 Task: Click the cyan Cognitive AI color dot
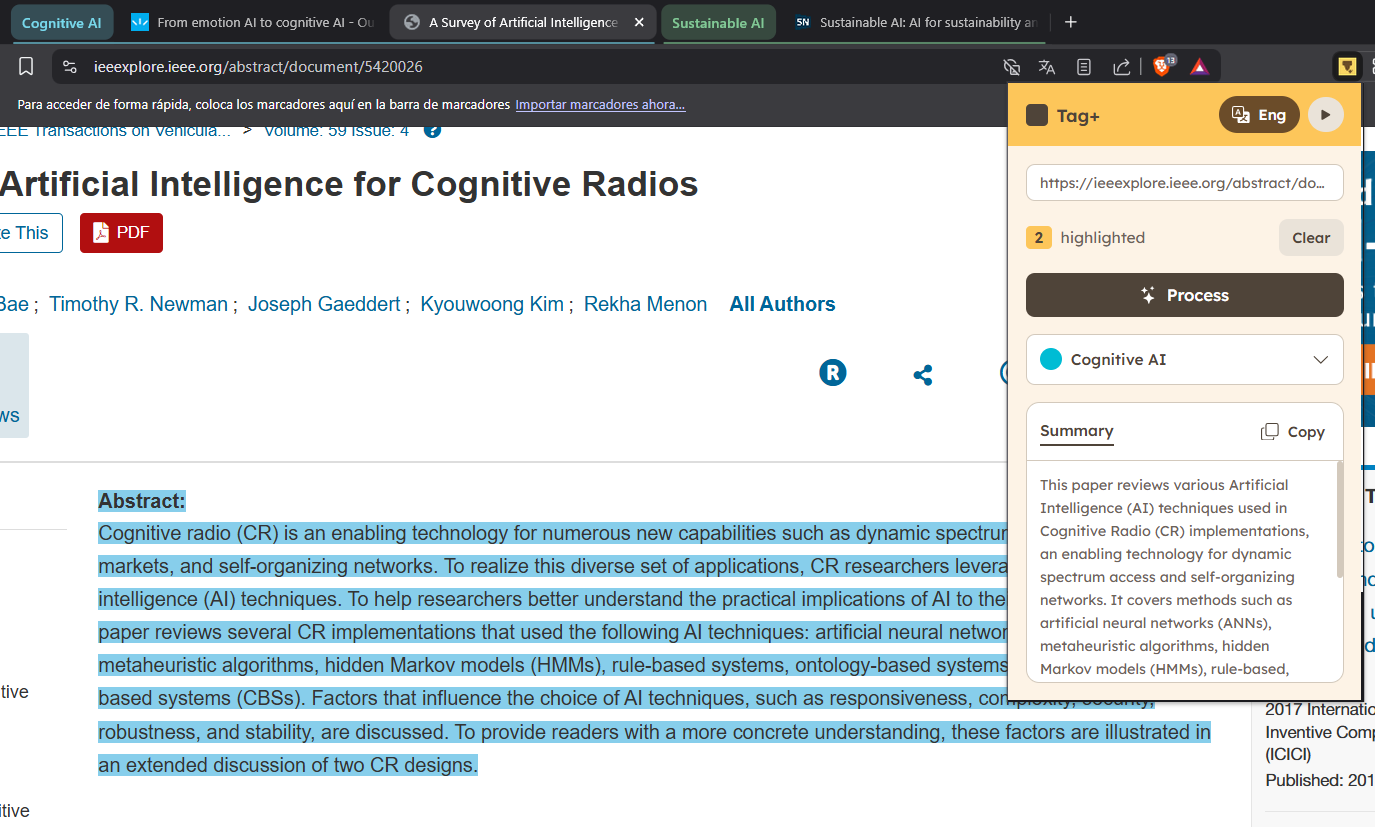1051,360
